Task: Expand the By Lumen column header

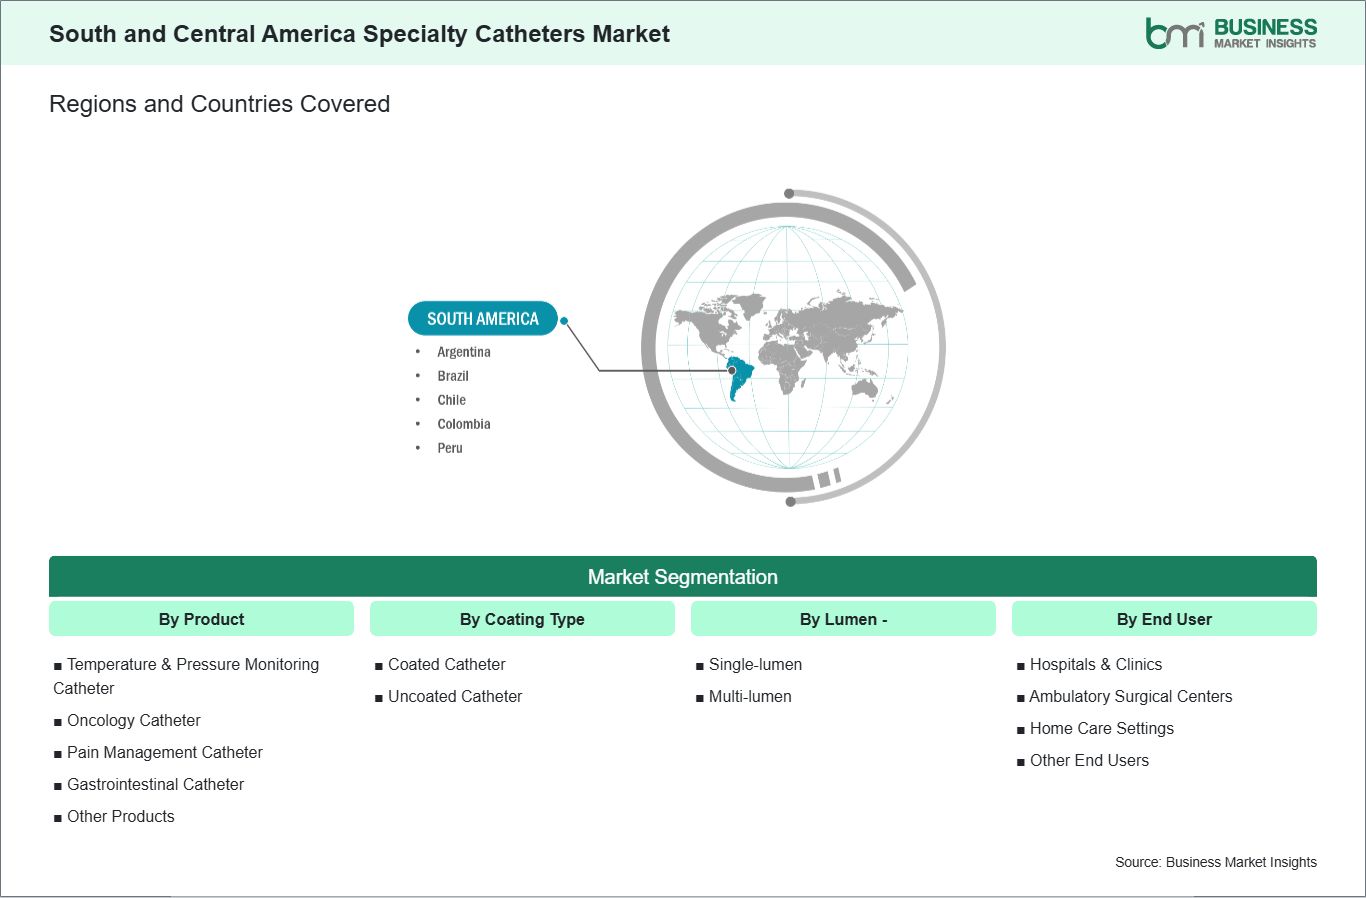Action: (843, 618)
